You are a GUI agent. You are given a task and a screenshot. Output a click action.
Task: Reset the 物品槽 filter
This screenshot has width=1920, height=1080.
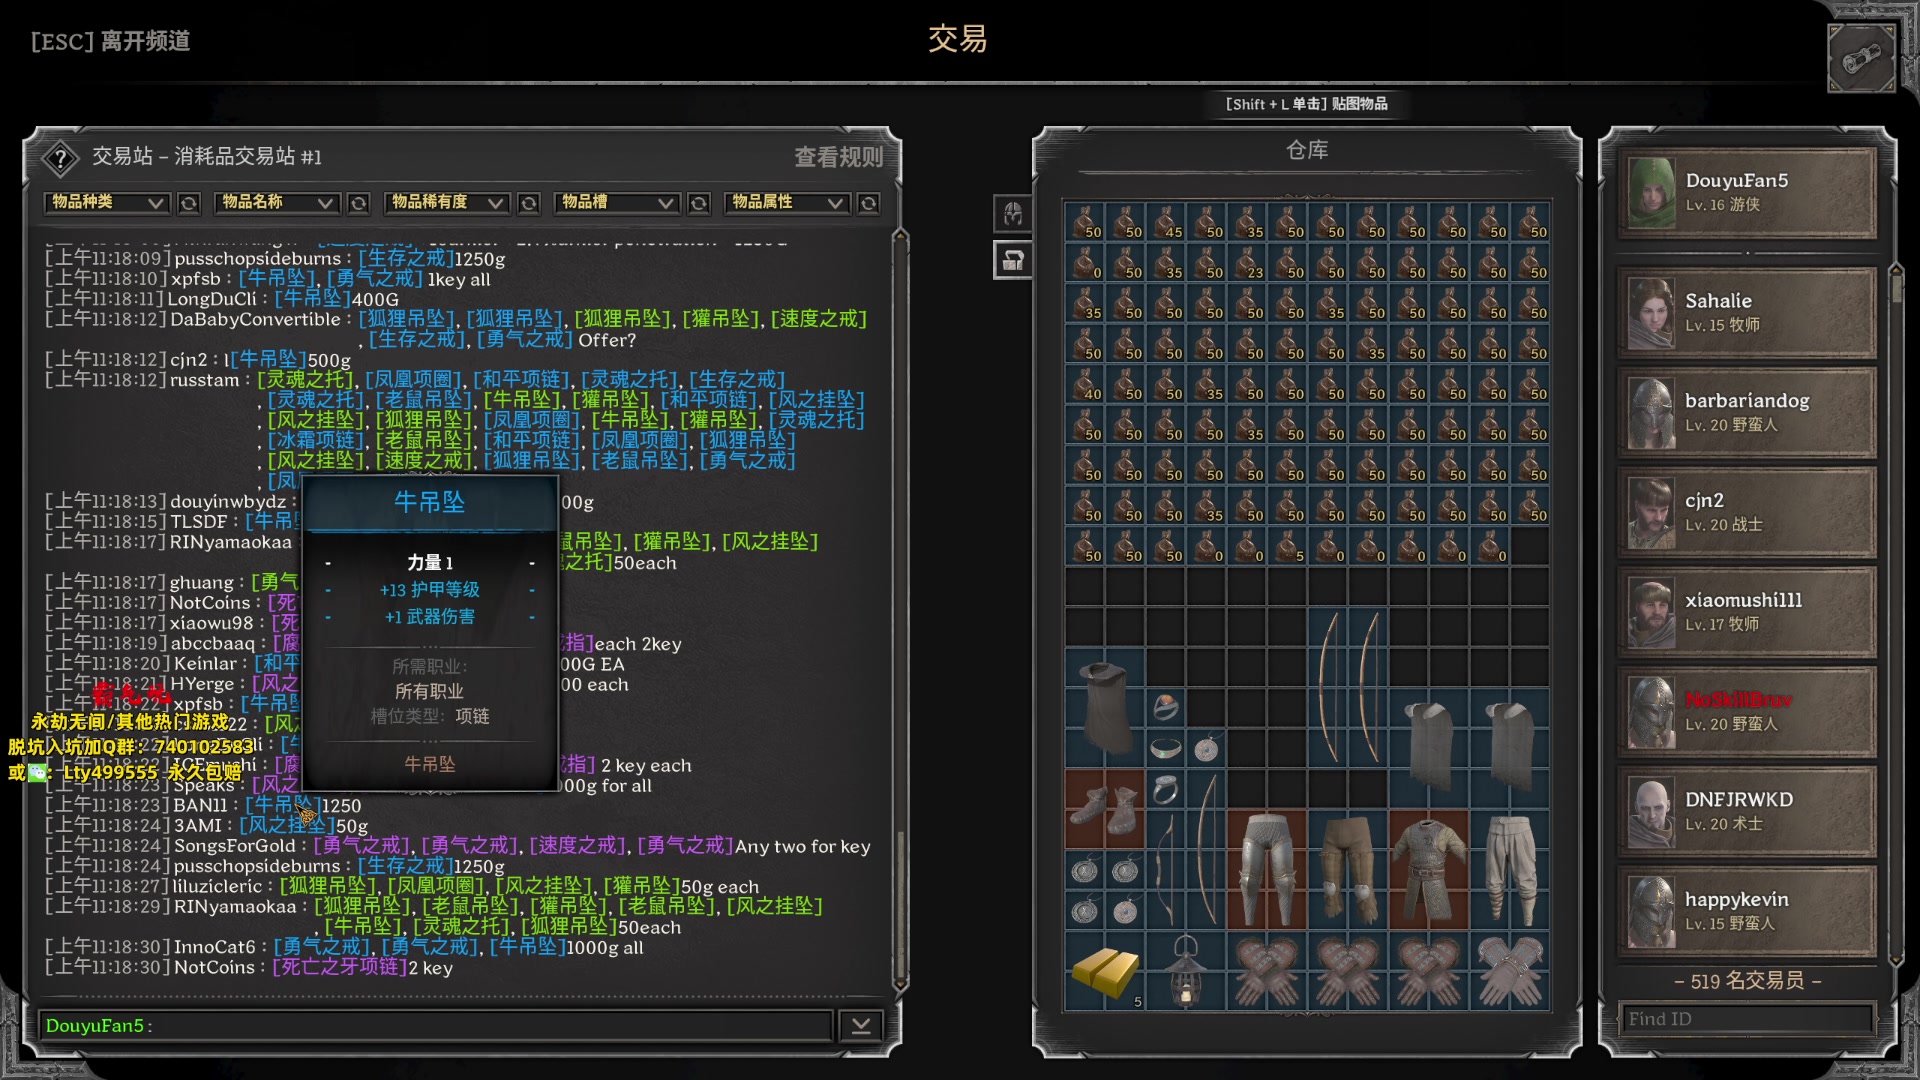(699, 203)
